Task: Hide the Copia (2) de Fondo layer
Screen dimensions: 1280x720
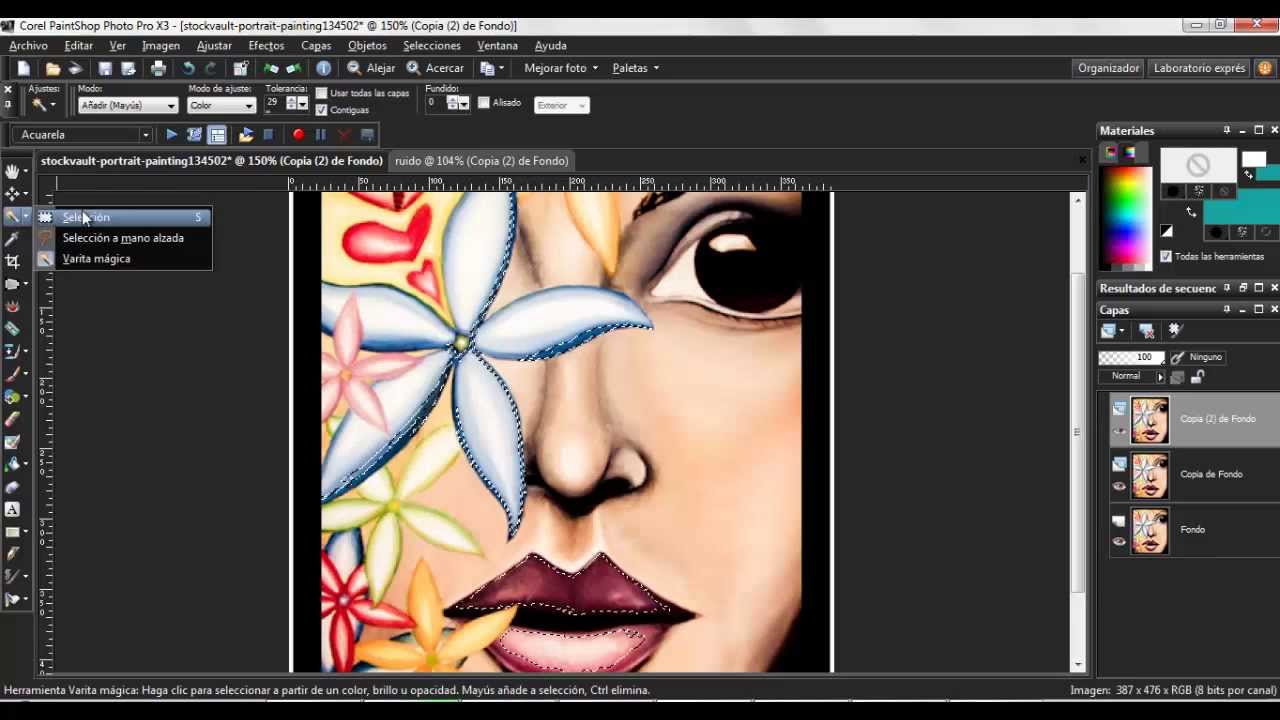Action: pyautogui.click(x=1119, y=432)
